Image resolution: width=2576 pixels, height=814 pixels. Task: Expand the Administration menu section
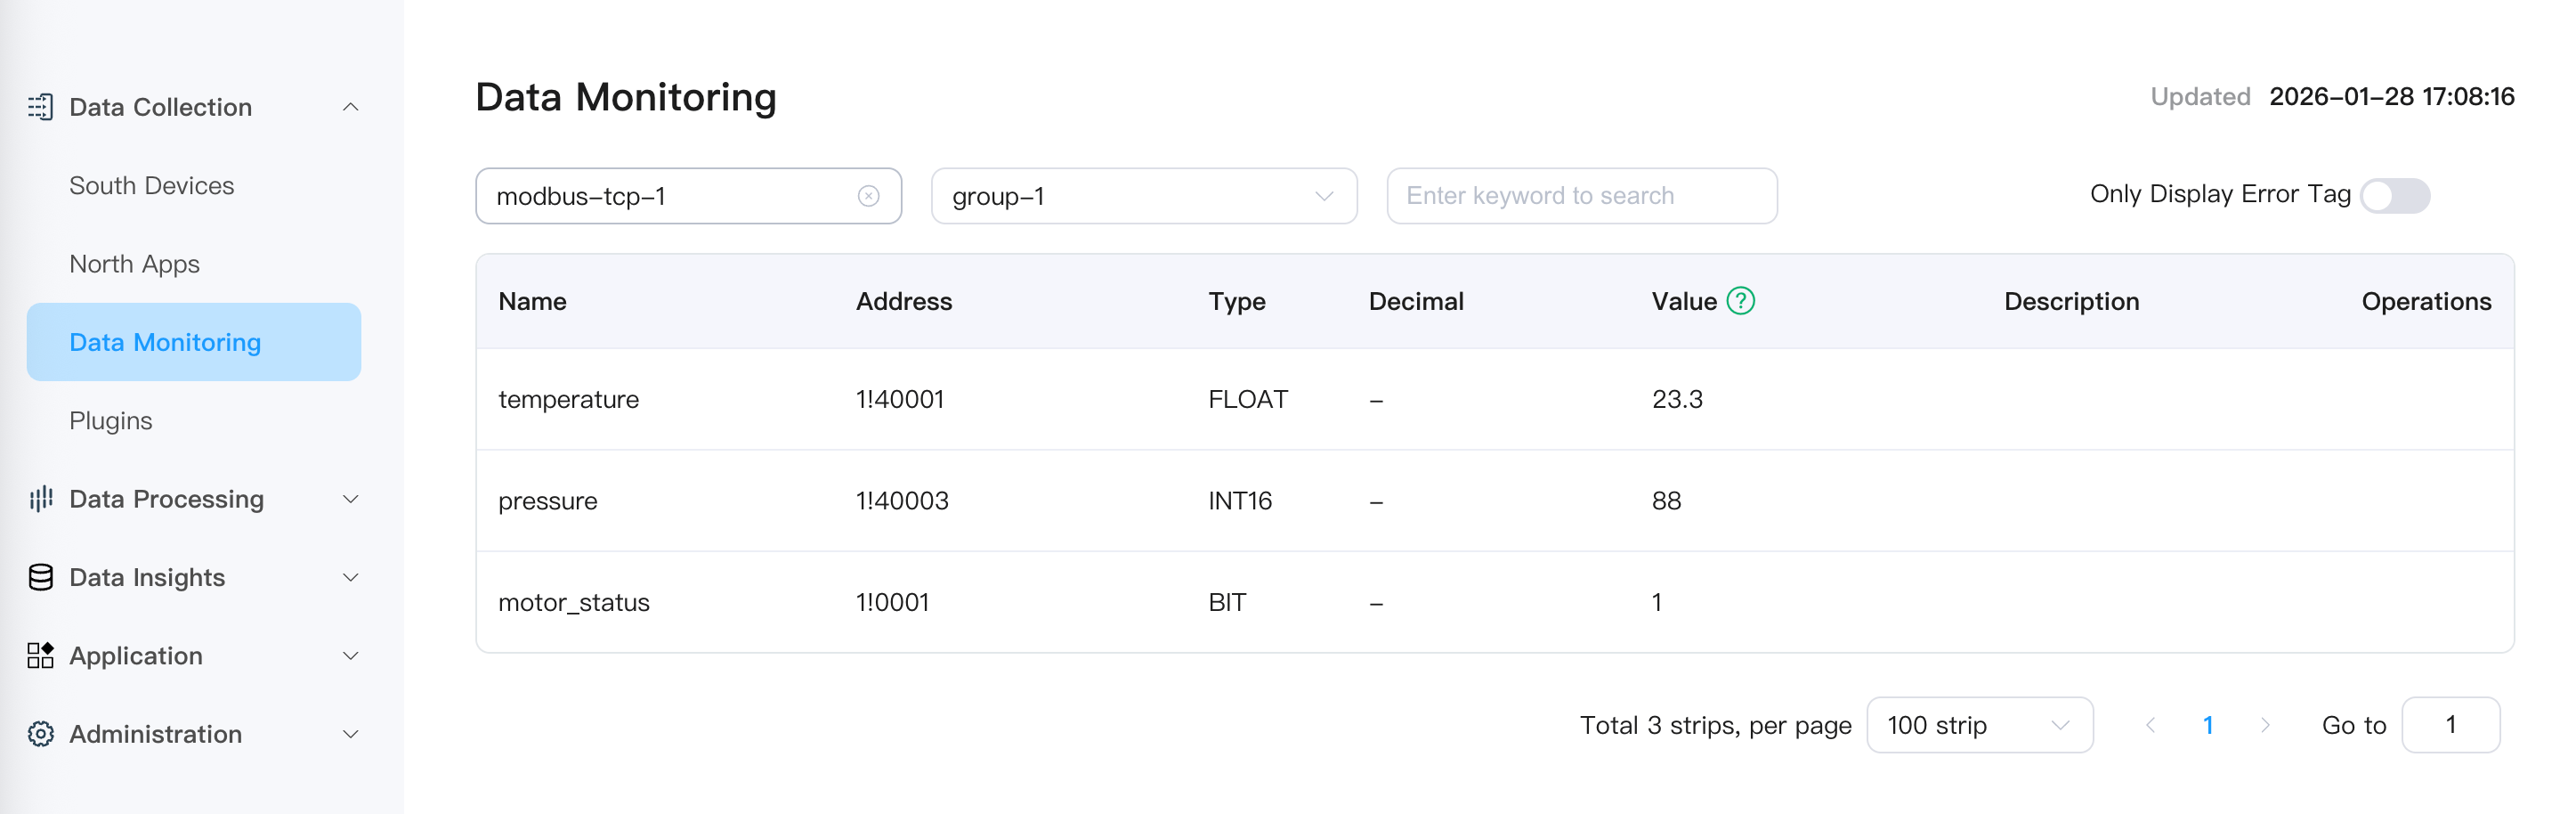pos(350,734)
